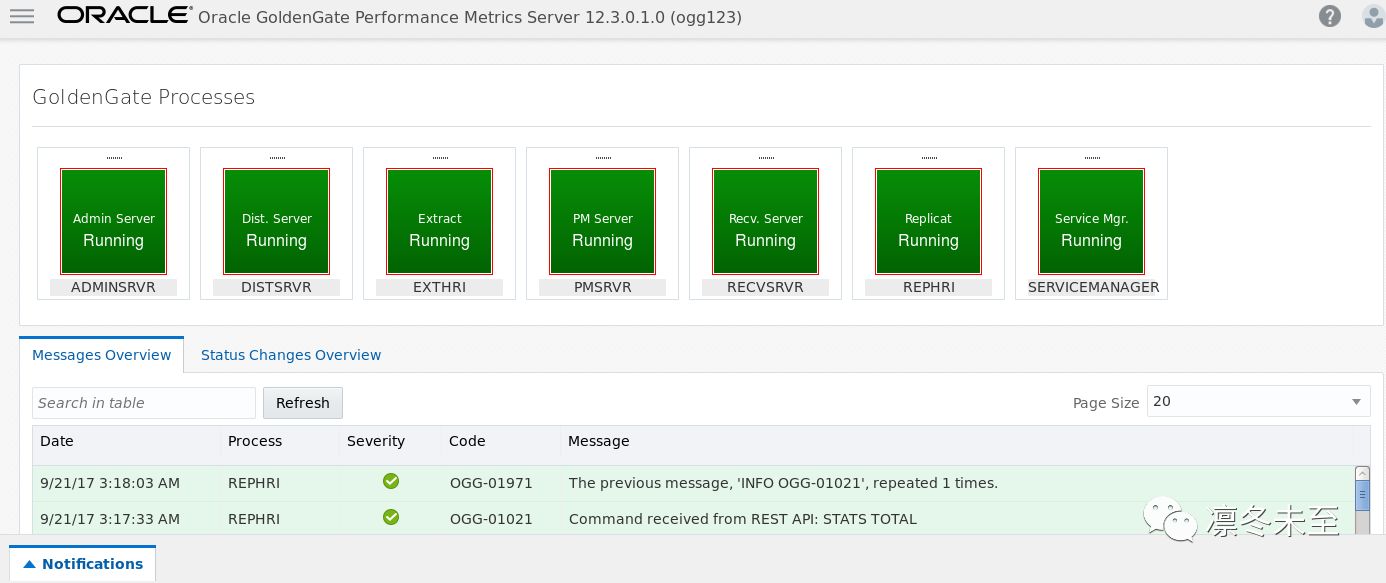Select the Recv. Server process tile
1386x583 pixels.
pyautogui.click(x=765, y=221)
